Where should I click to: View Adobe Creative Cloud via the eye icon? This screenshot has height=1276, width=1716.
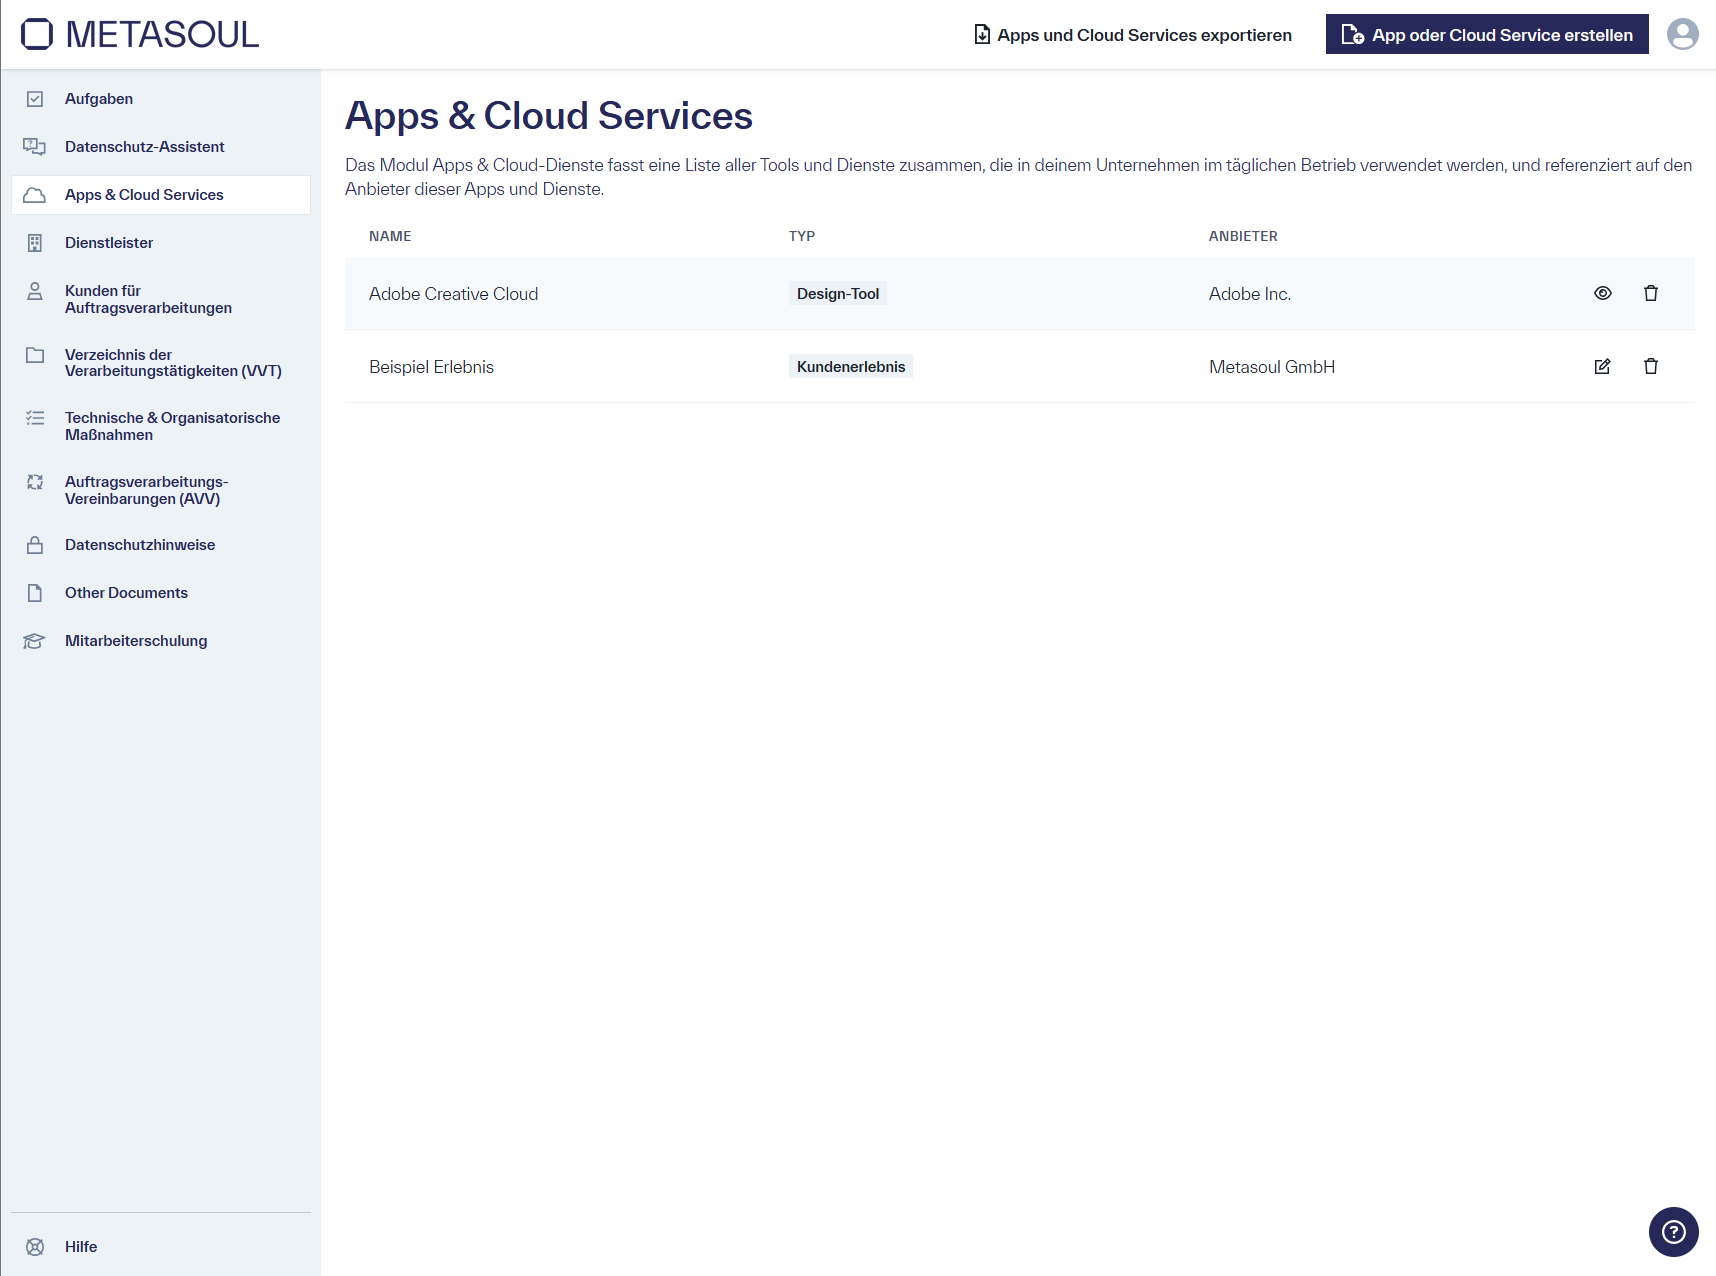[1602, 293]
